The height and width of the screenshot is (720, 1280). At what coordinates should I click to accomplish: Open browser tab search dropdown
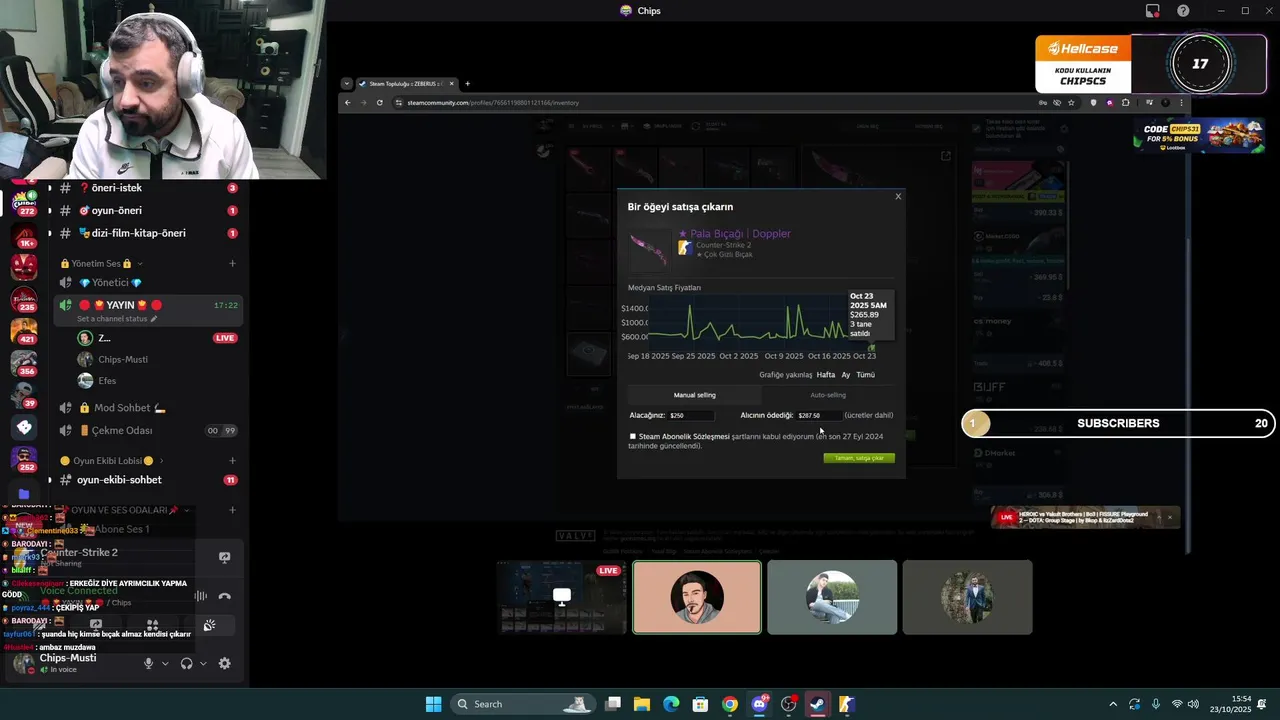pos(346,84)
